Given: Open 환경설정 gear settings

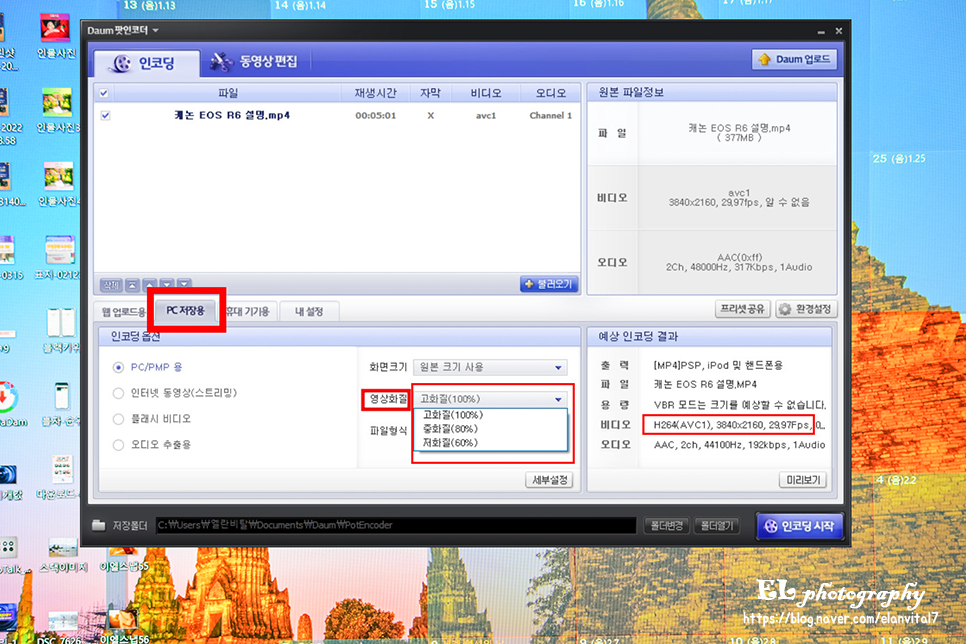Looking at the screenshot, I should pos(806,309).
